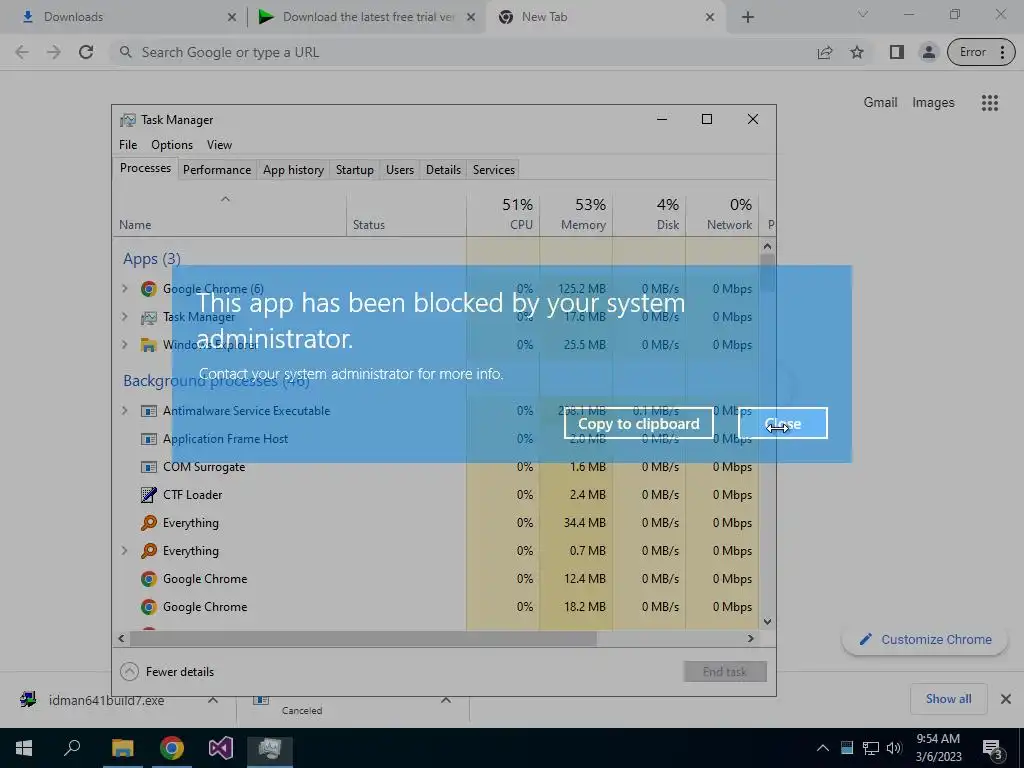
Task: Click End task button
Action: tap(725, 671)
